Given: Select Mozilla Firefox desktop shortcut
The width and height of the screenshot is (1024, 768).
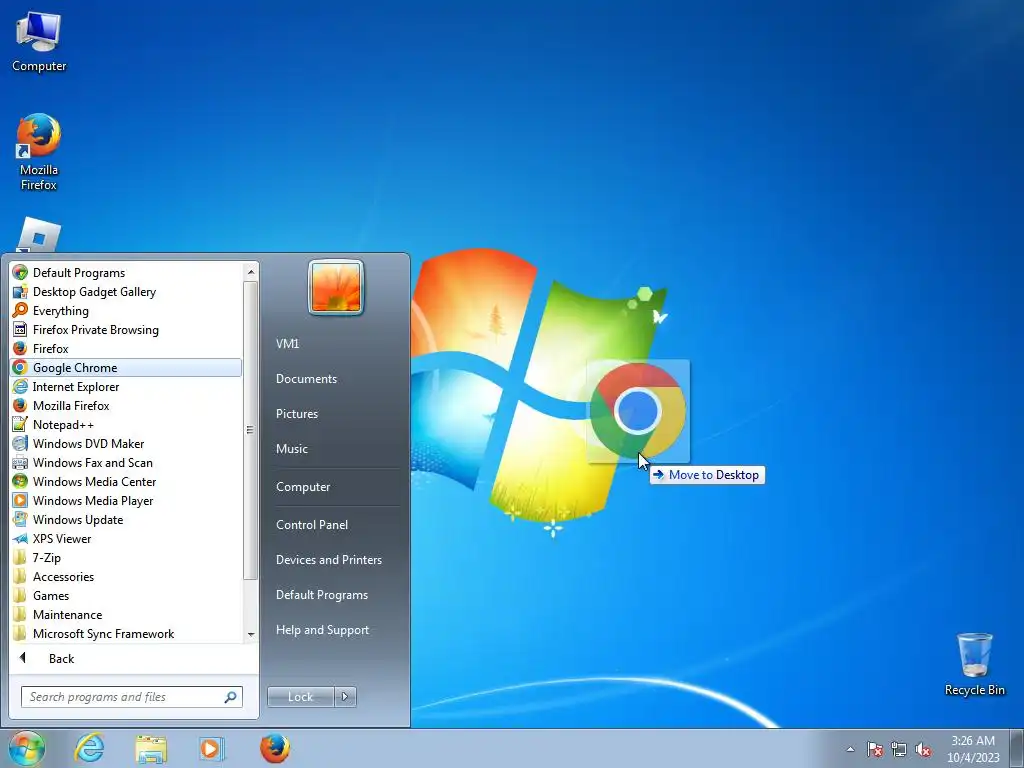Looking at the screenshot, I should click(39, 152).
